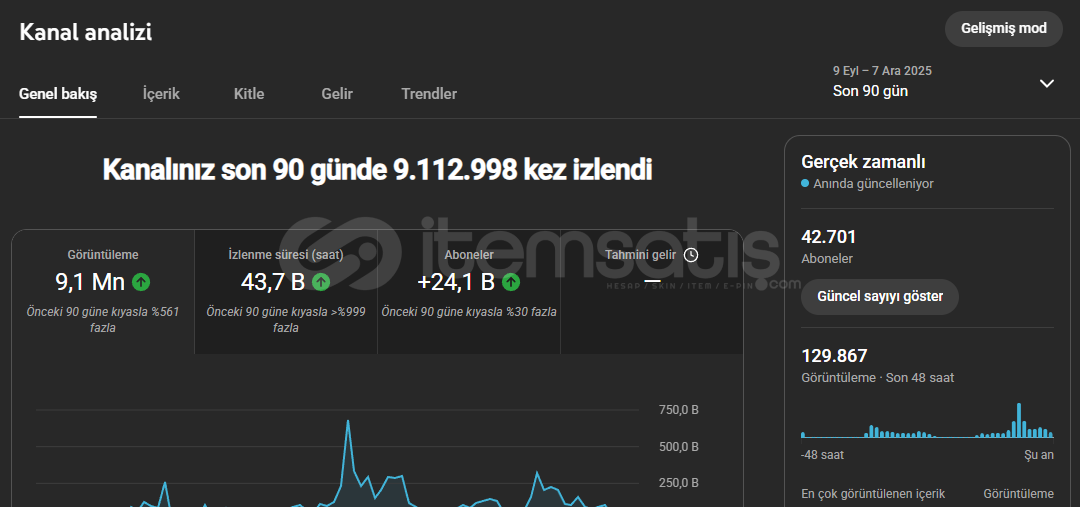Click the 42.701 subscriber count
The image size is (1080, 507).
[x=829, y=237]
